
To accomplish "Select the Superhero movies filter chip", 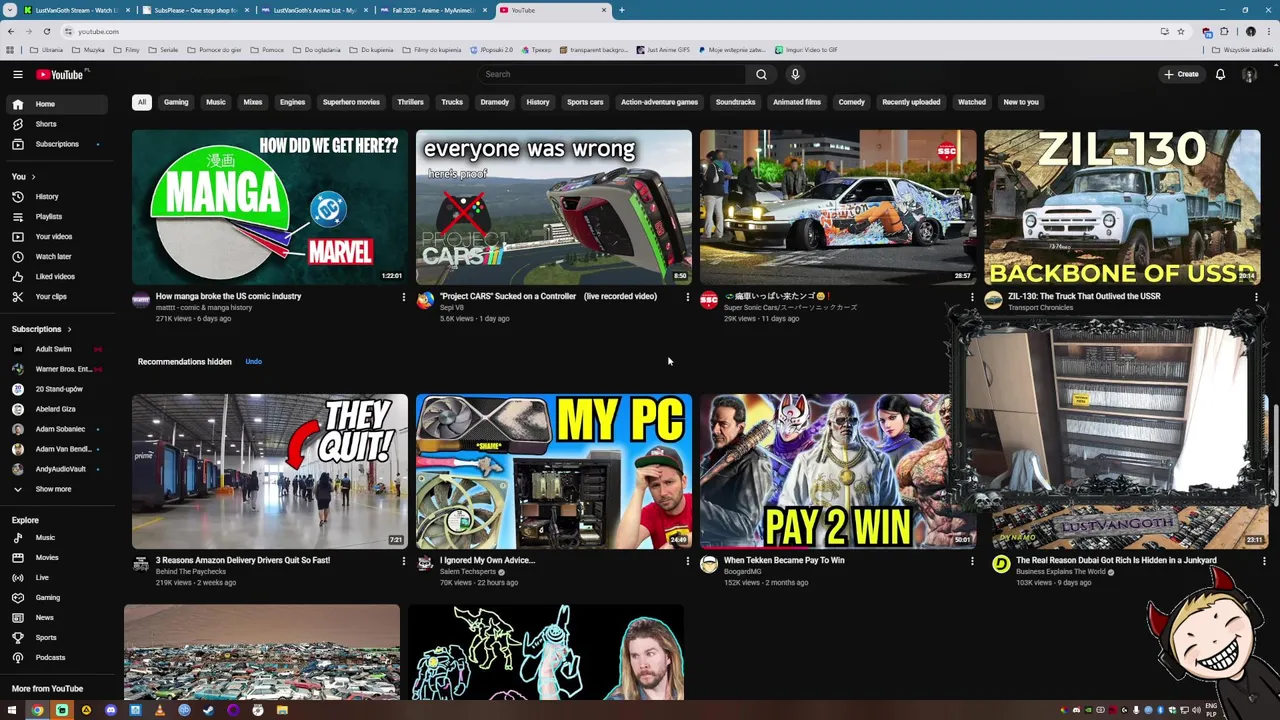I will pos(351,102).
